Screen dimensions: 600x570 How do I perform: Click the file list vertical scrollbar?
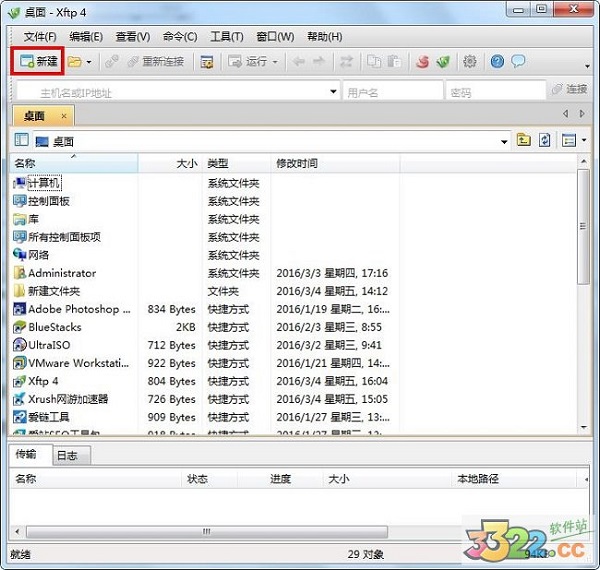pos(583,226)
